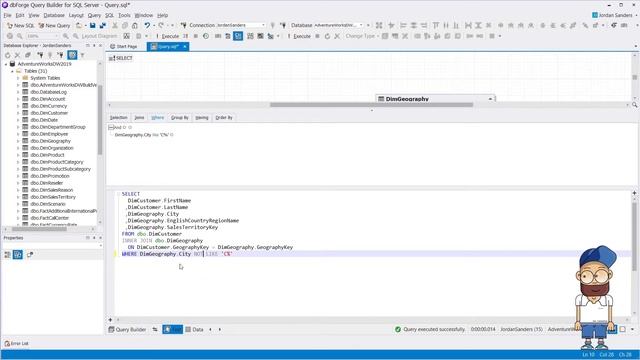The width and height of the screenshot is (640, 360).
Task: Collapse the AdventureWorksDW2019 database node
Action: coord(6,64)
